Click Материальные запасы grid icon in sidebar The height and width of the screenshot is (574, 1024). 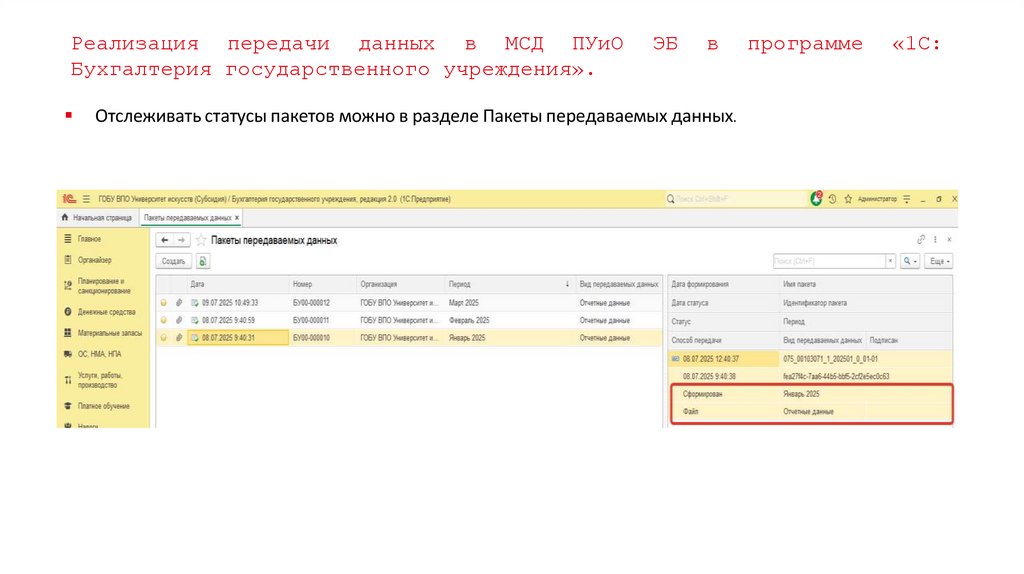pyautogui.click(x=68, y=333)
